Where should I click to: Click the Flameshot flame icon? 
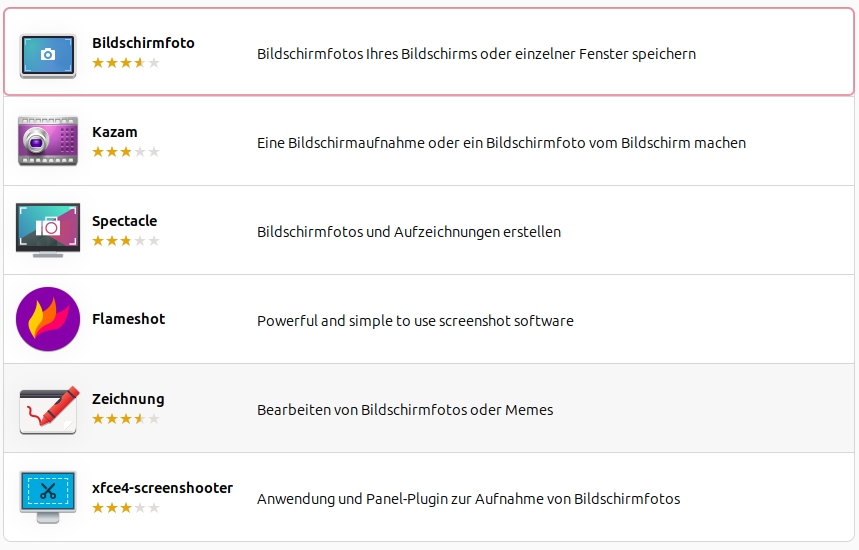point(48,319)
